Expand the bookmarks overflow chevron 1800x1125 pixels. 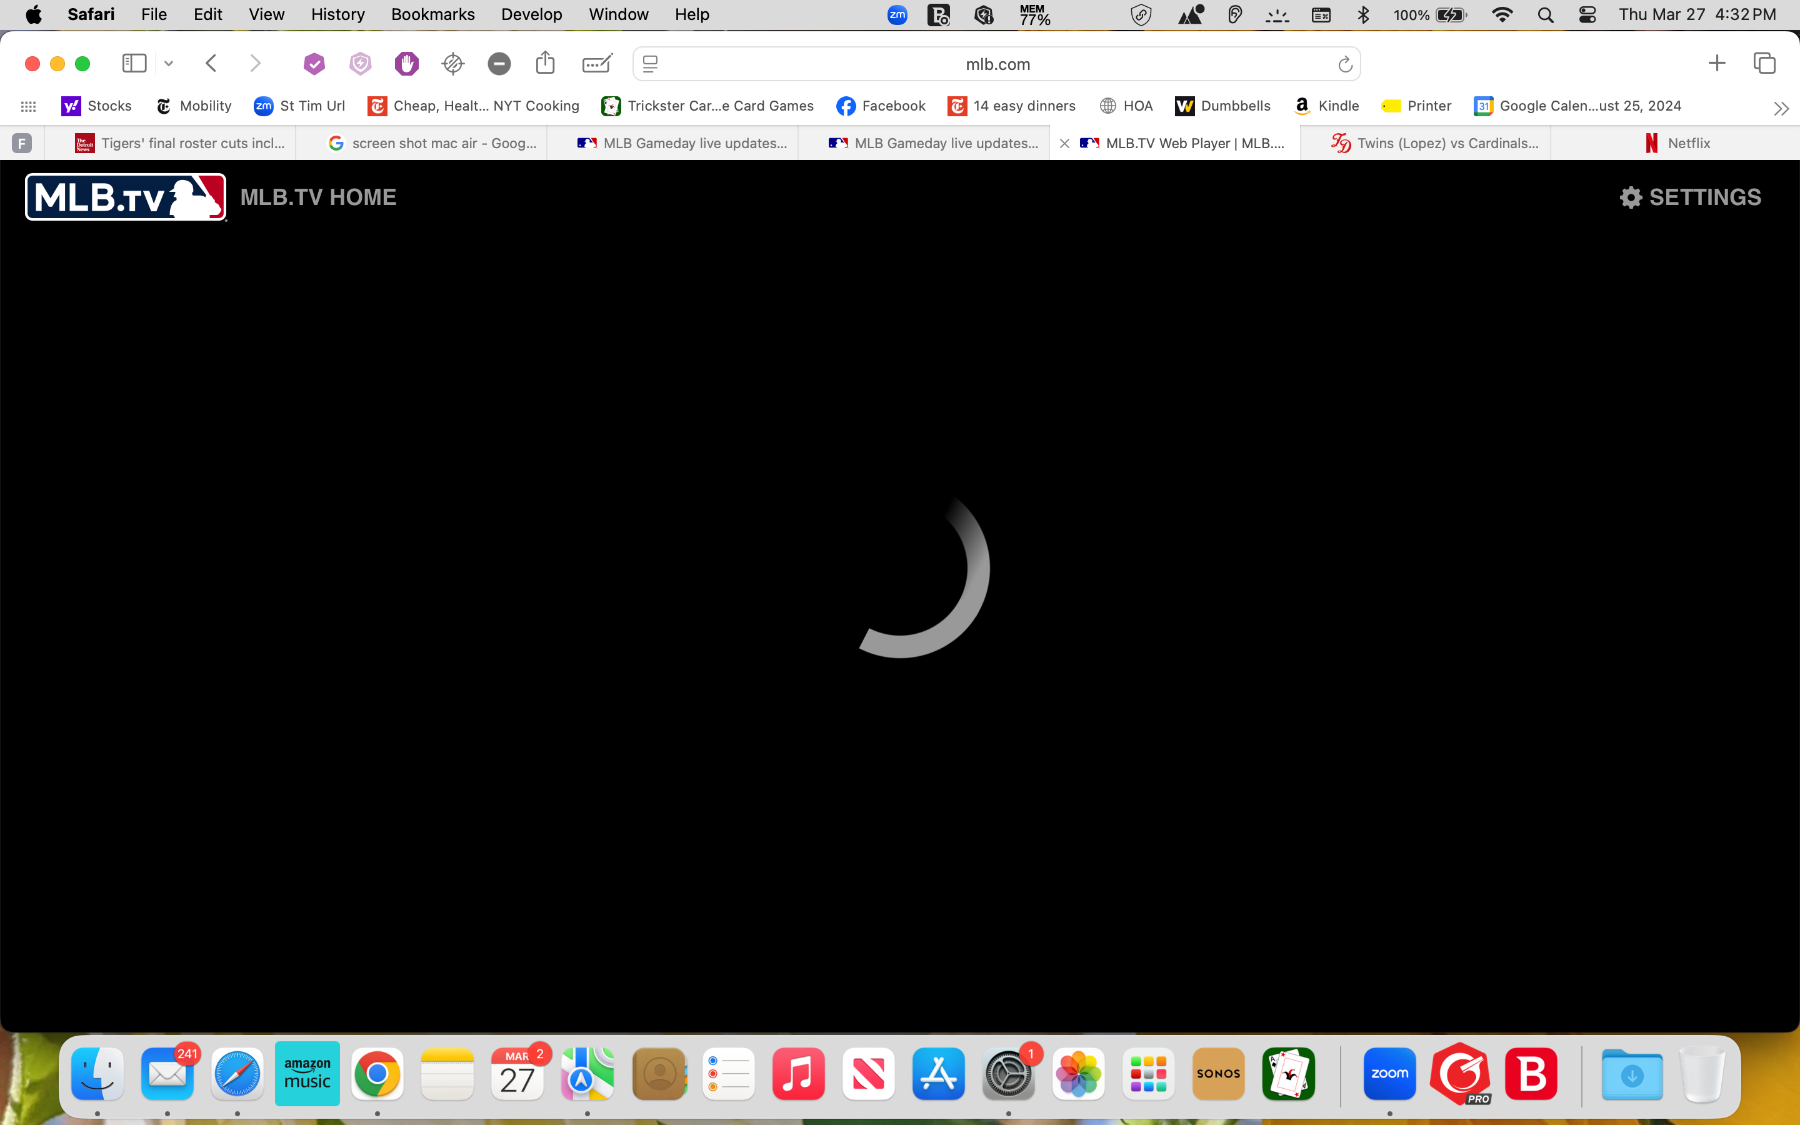point(1780,108)
